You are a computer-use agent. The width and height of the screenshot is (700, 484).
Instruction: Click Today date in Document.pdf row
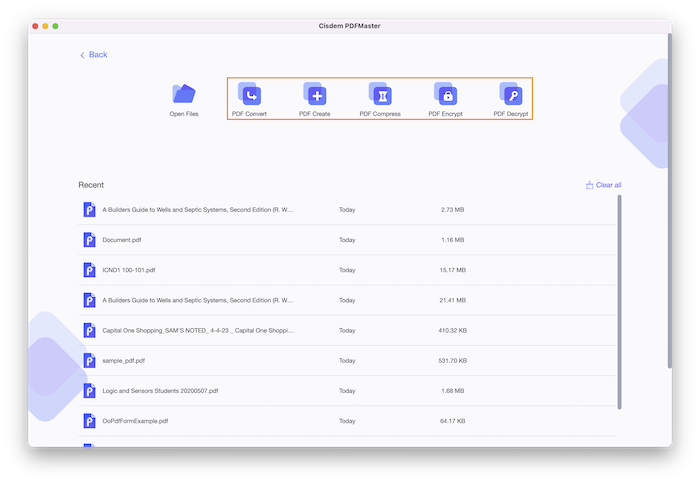click(347, 240)
